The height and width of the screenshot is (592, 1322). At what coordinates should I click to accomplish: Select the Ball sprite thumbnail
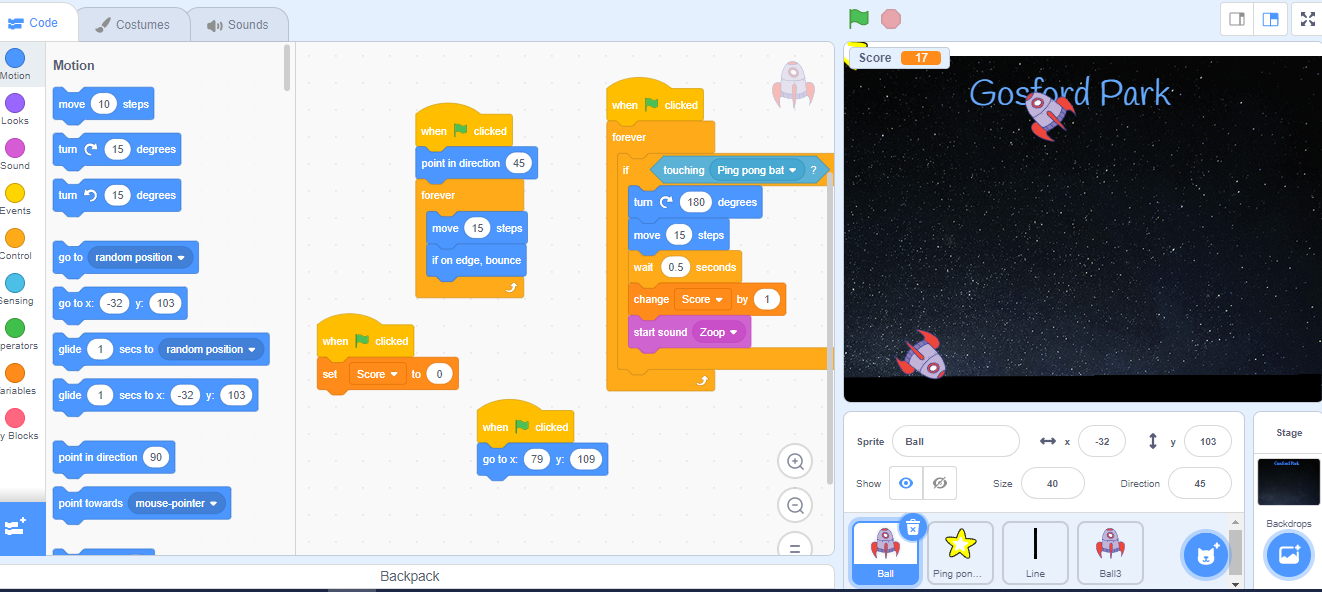pos(885,553)
